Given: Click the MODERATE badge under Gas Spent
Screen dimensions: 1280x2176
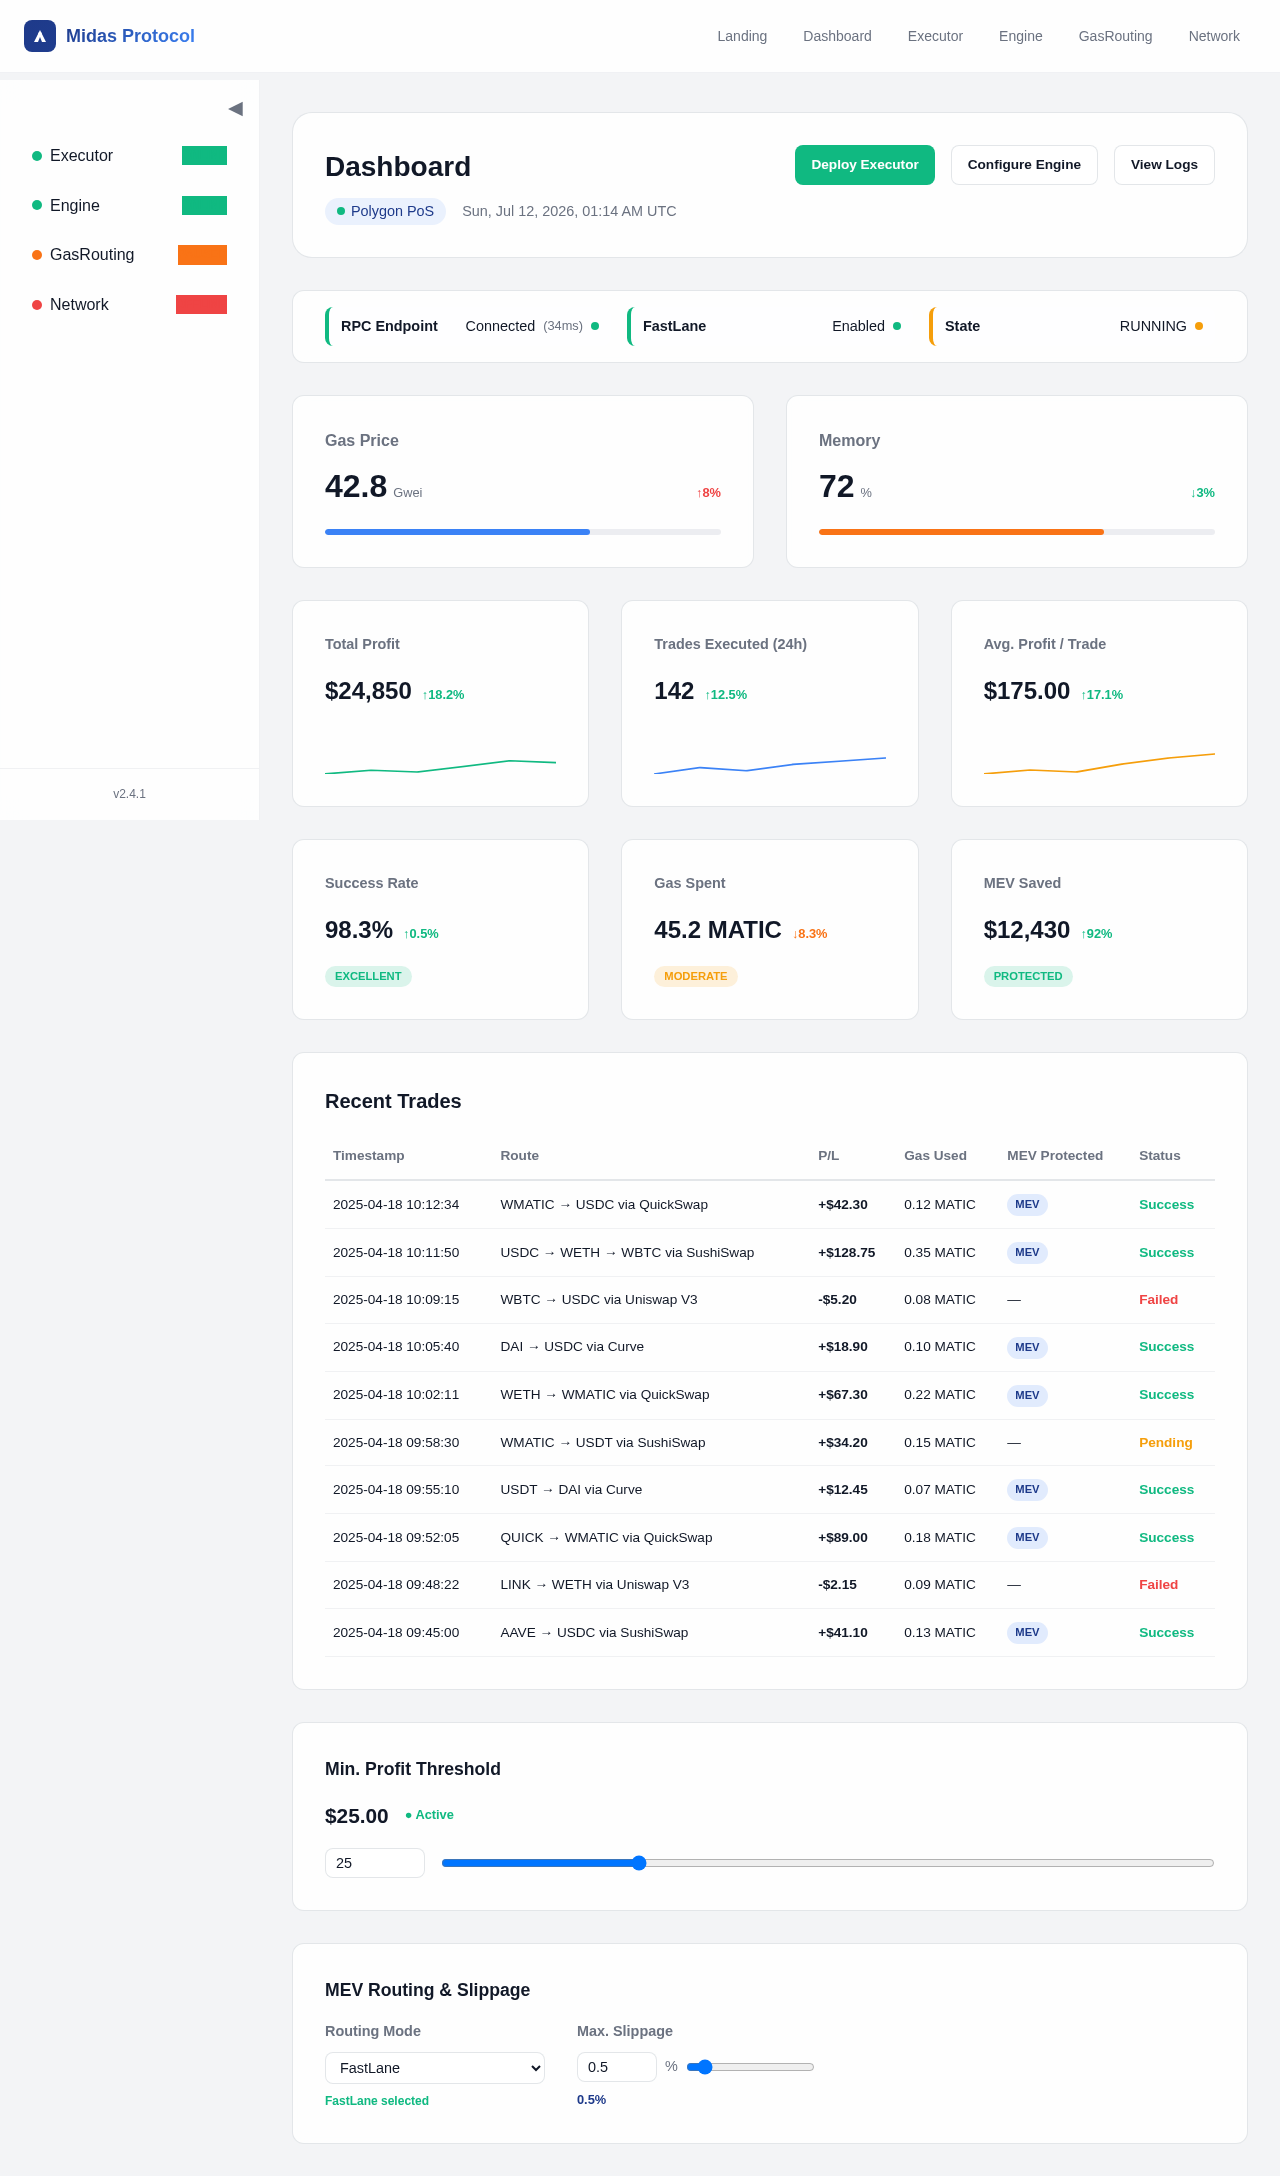Looking at the screenshot, I should [696, 976].
